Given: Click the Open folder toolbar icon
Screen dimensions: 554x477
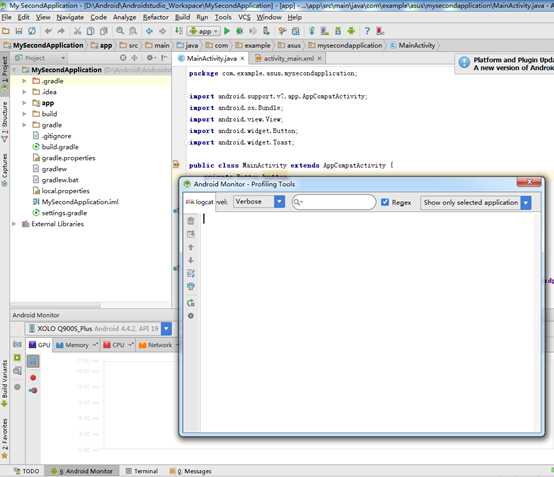Looking at the screenshot, I should point(6,31).
